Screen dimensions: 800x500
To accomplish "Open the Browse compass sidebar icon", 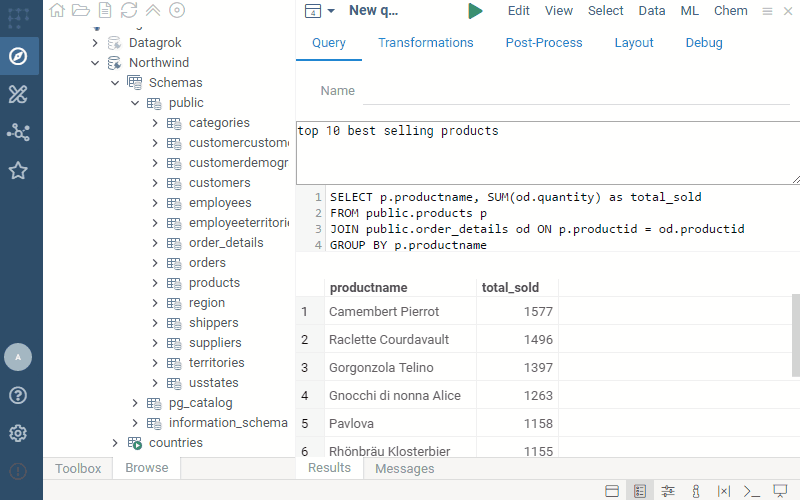I will pos(18,56).
